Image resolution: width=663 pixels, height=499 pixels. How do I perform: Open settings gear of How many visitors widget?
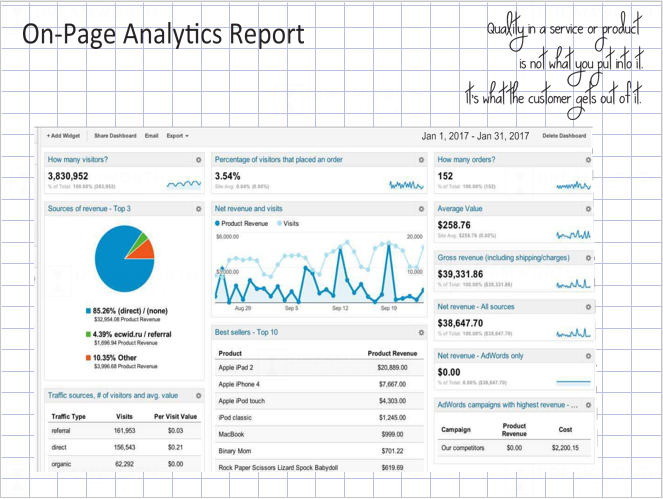198,160
